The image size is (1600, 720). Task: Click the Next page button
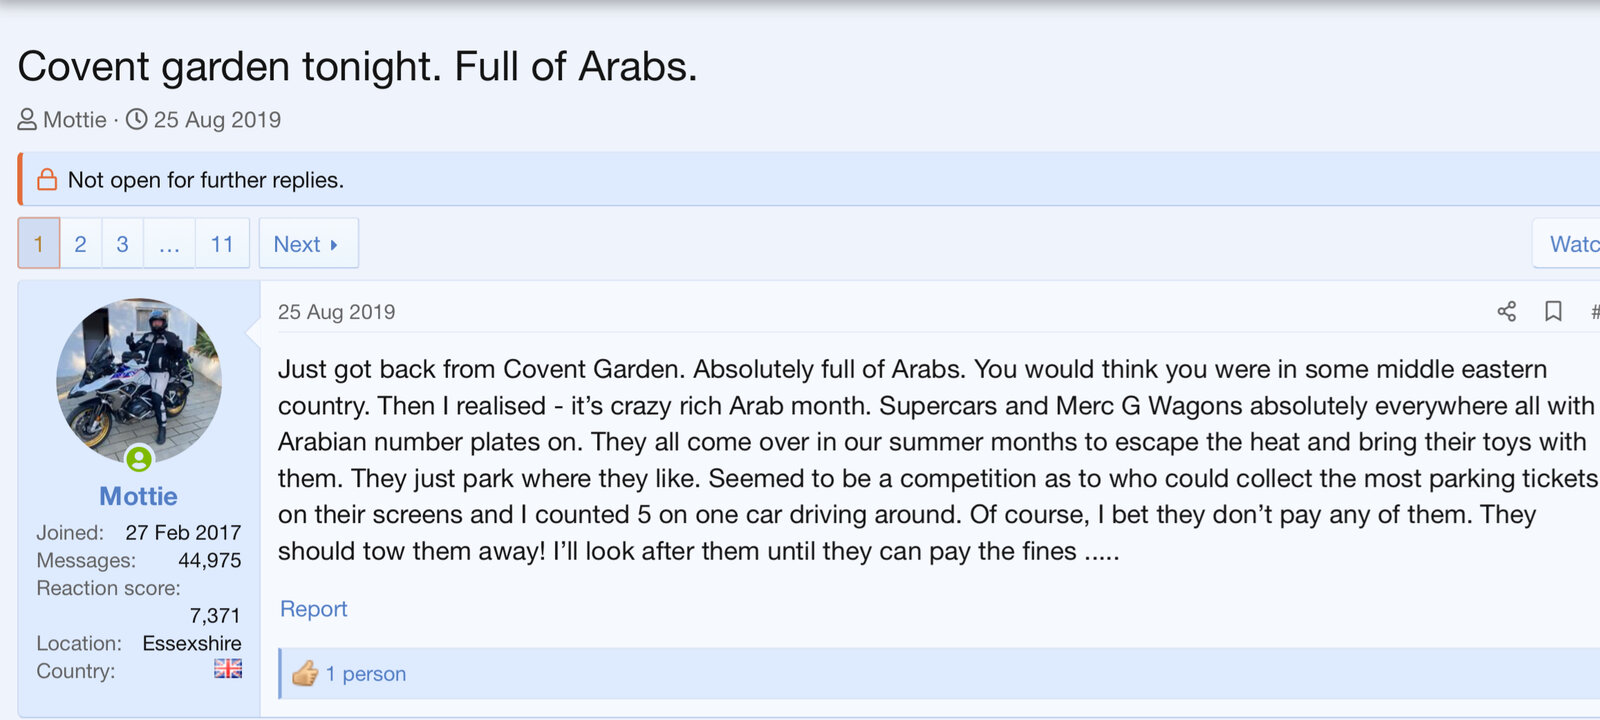307,244
